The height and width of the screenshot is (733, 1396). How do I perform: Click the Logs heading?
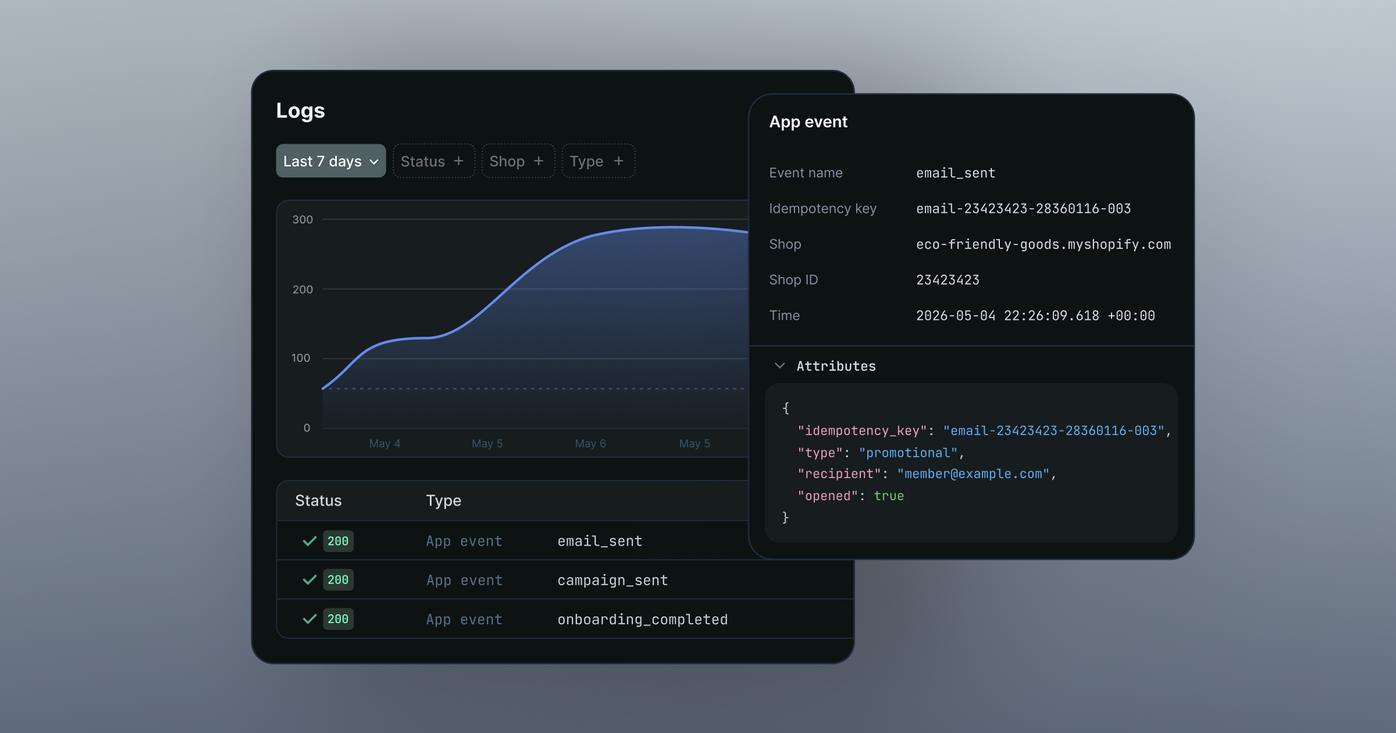[x=300, y=111]
